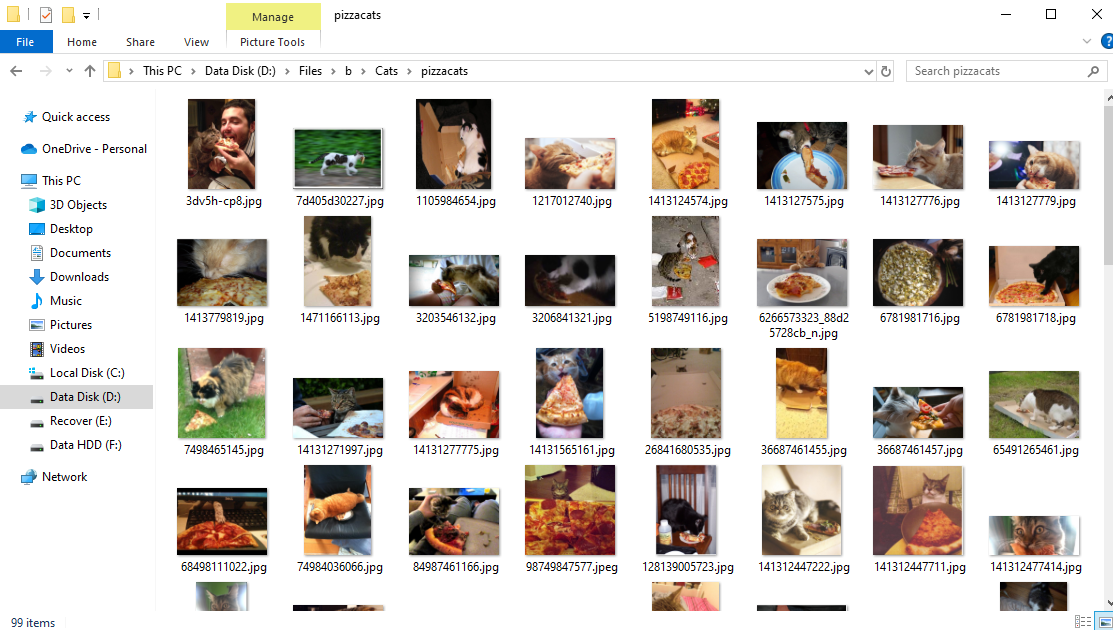
Task: Click the folder icon in address bar
Action: (x=114, y=71)
